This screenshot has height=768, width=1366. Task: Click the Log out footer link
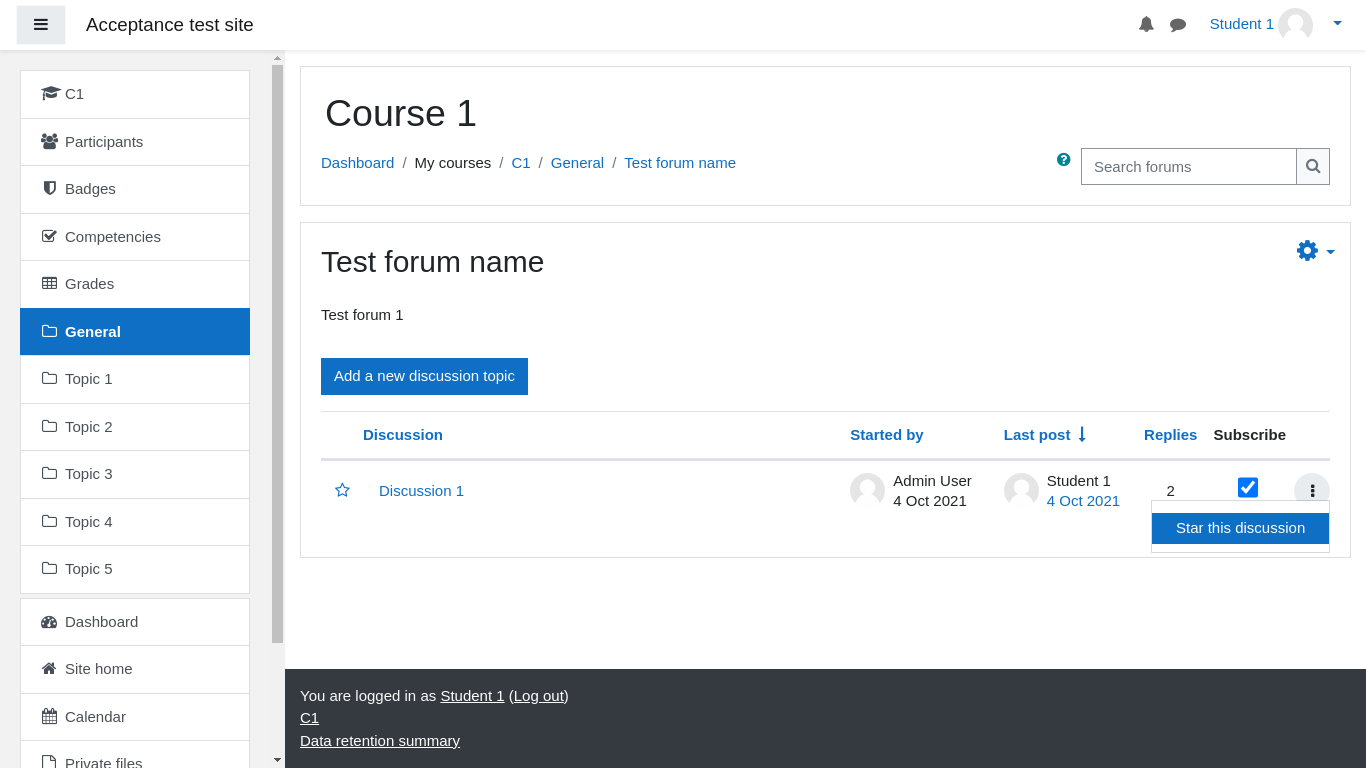tap(539, 696)
